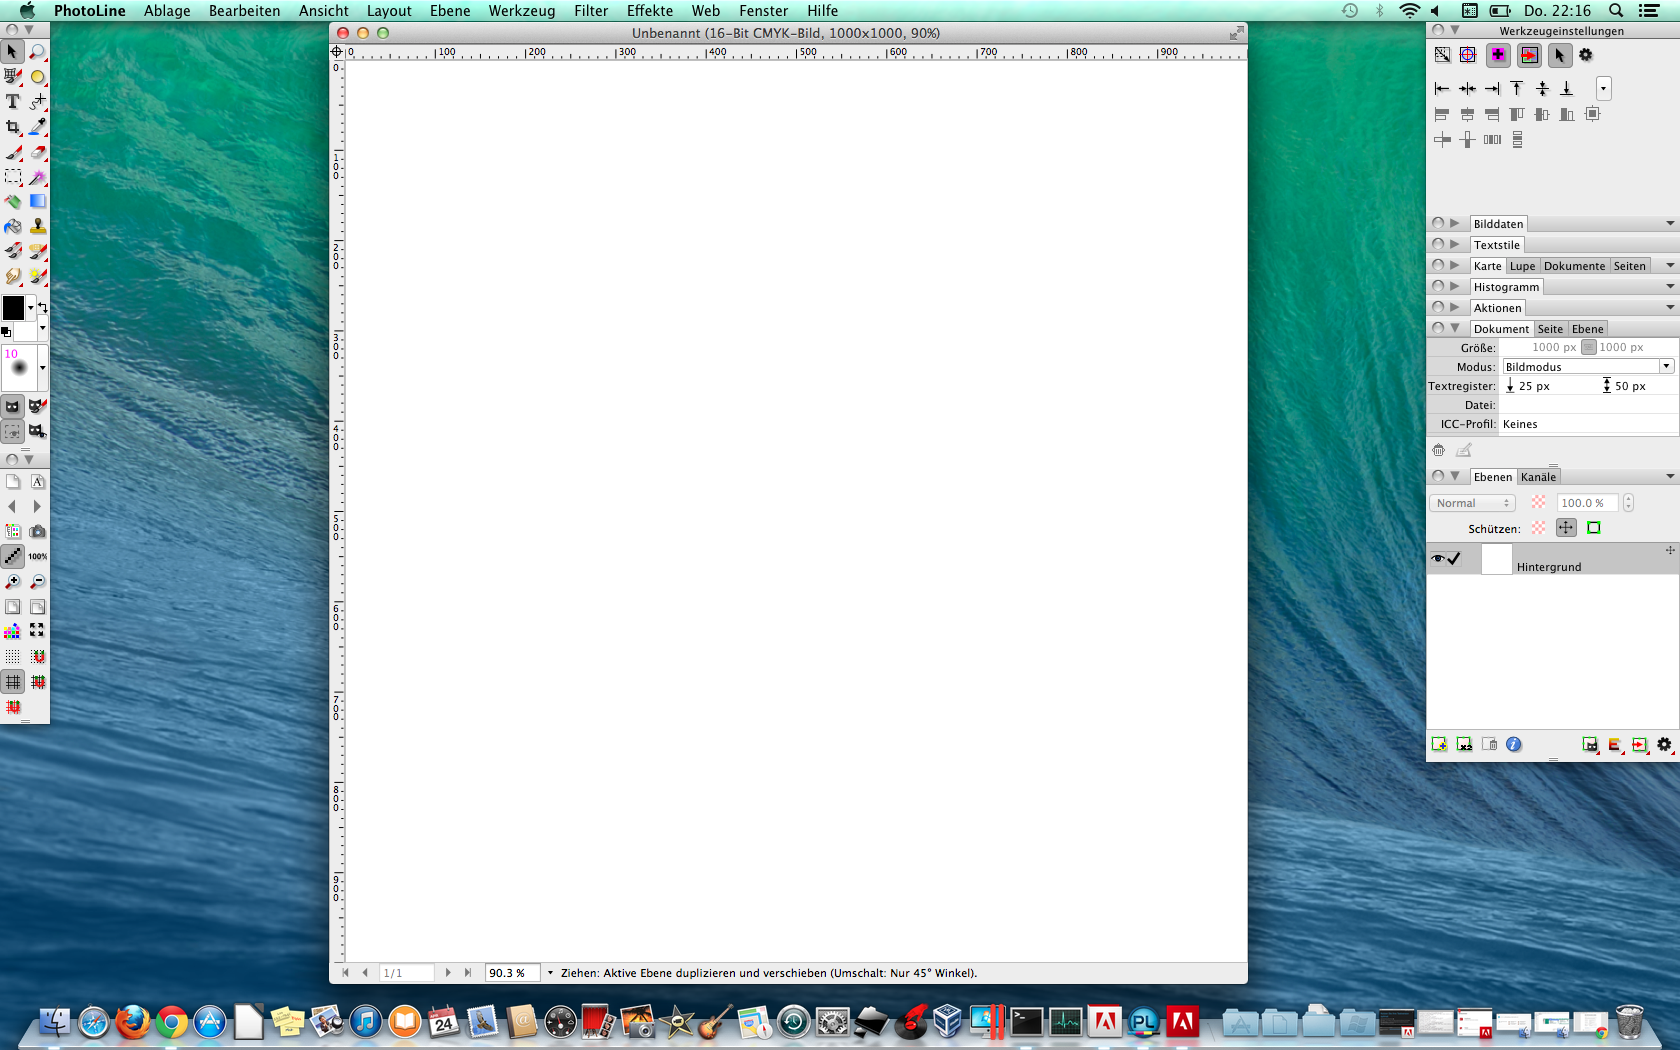This screenshot has width=1680, height=1050.
Task: Click the black foreground color swatch
Action: tap(13, 308)
